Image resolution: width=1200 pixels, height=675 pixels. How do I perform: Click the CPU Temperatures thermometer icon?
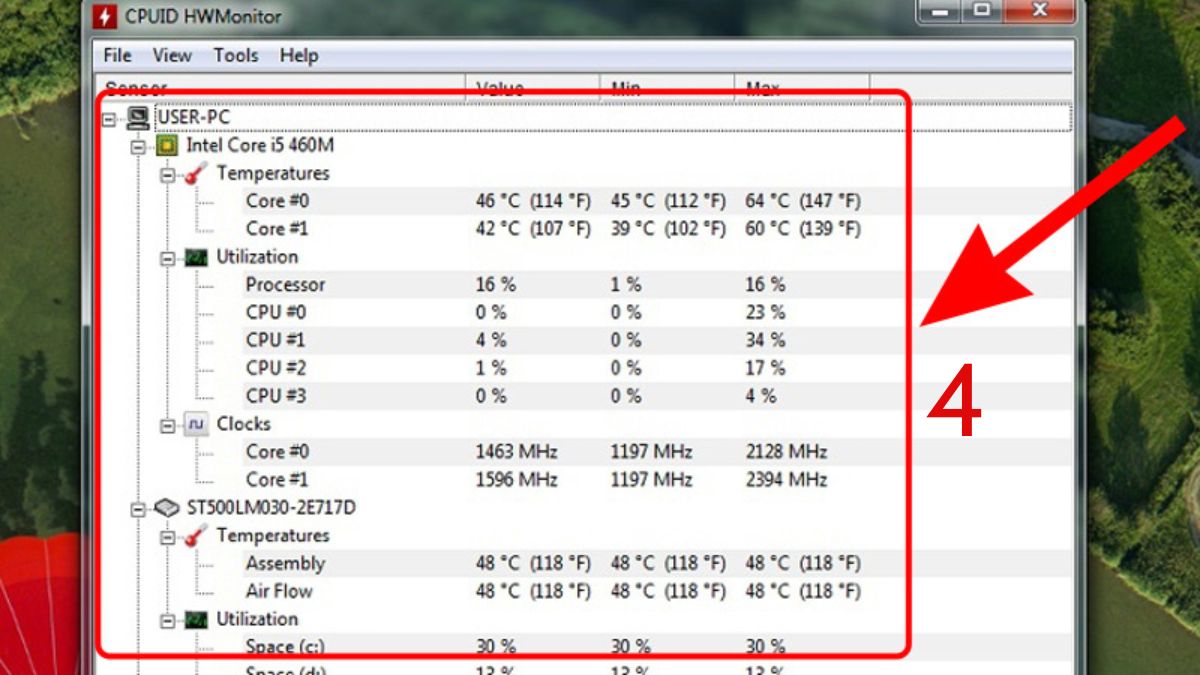[195, 174]
